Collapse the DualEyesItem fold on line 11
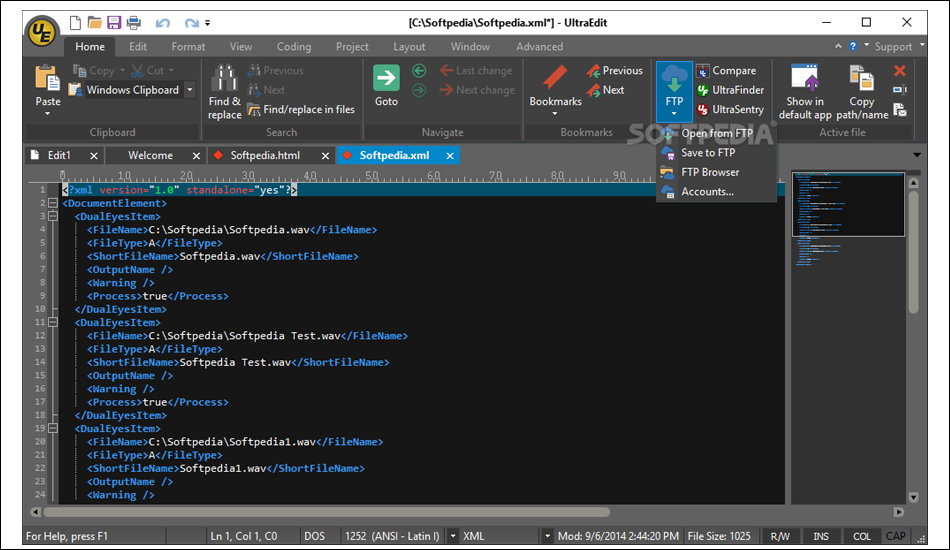950x550 pixels. tap(53, 322)
